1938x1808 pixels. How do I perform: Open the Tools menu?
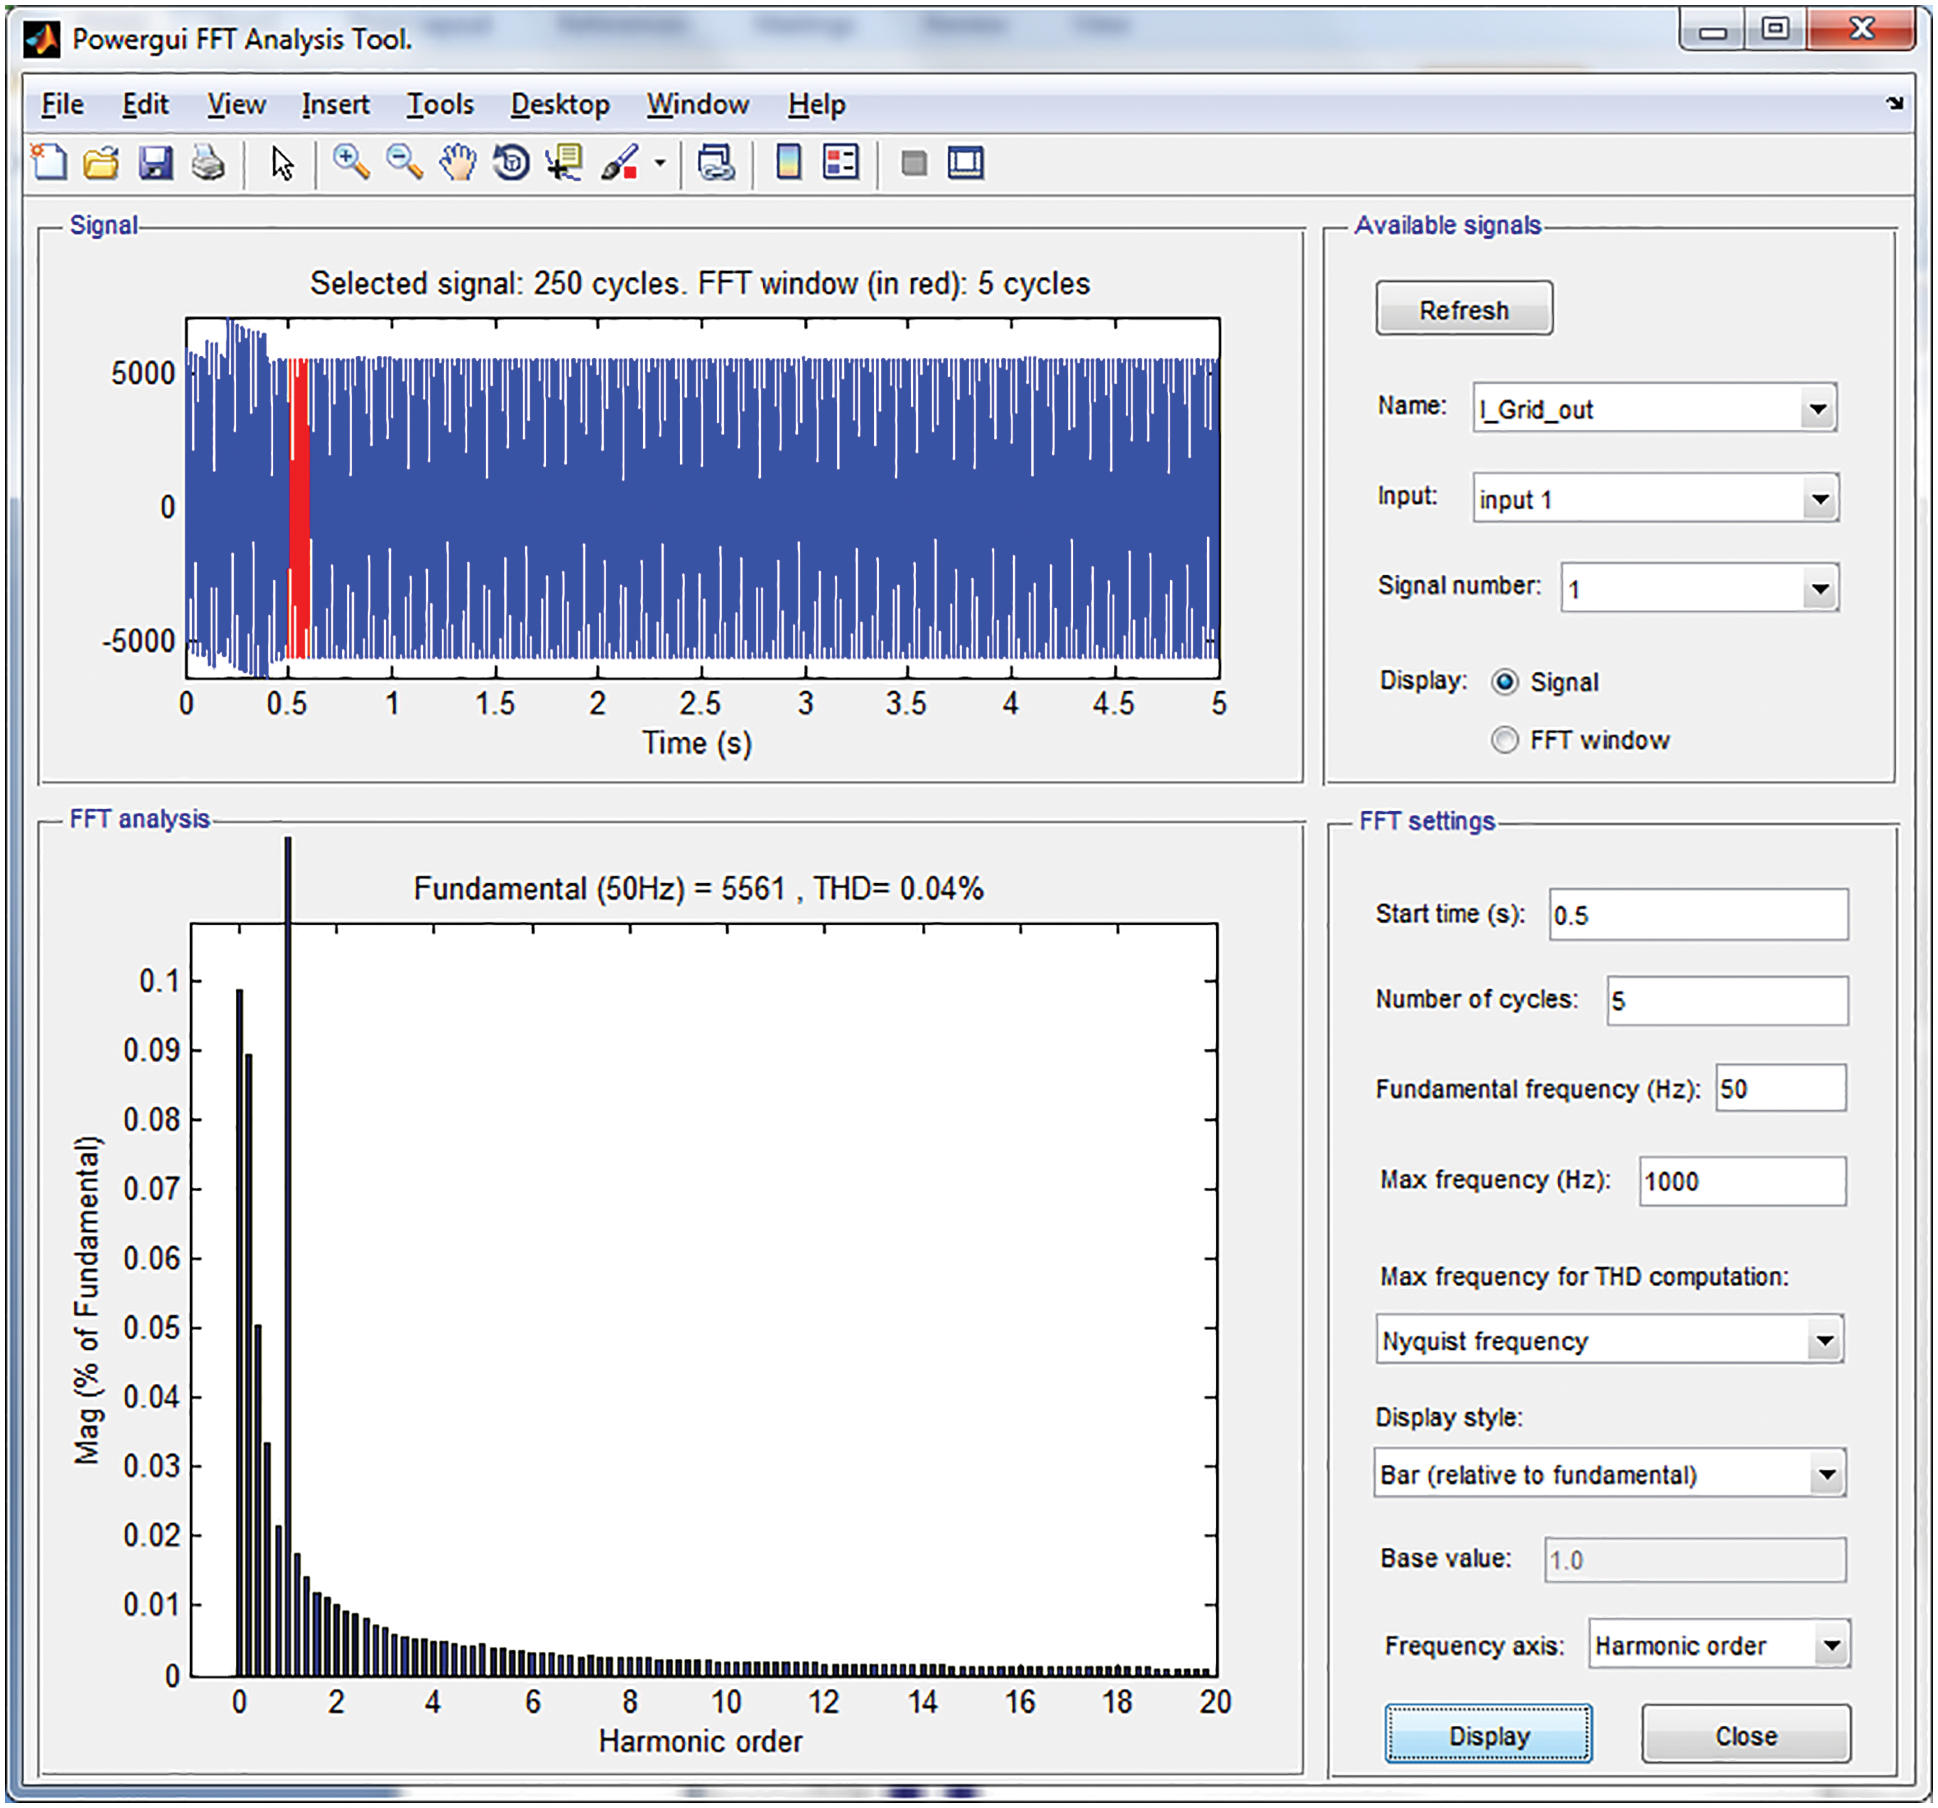click(439, 104)
